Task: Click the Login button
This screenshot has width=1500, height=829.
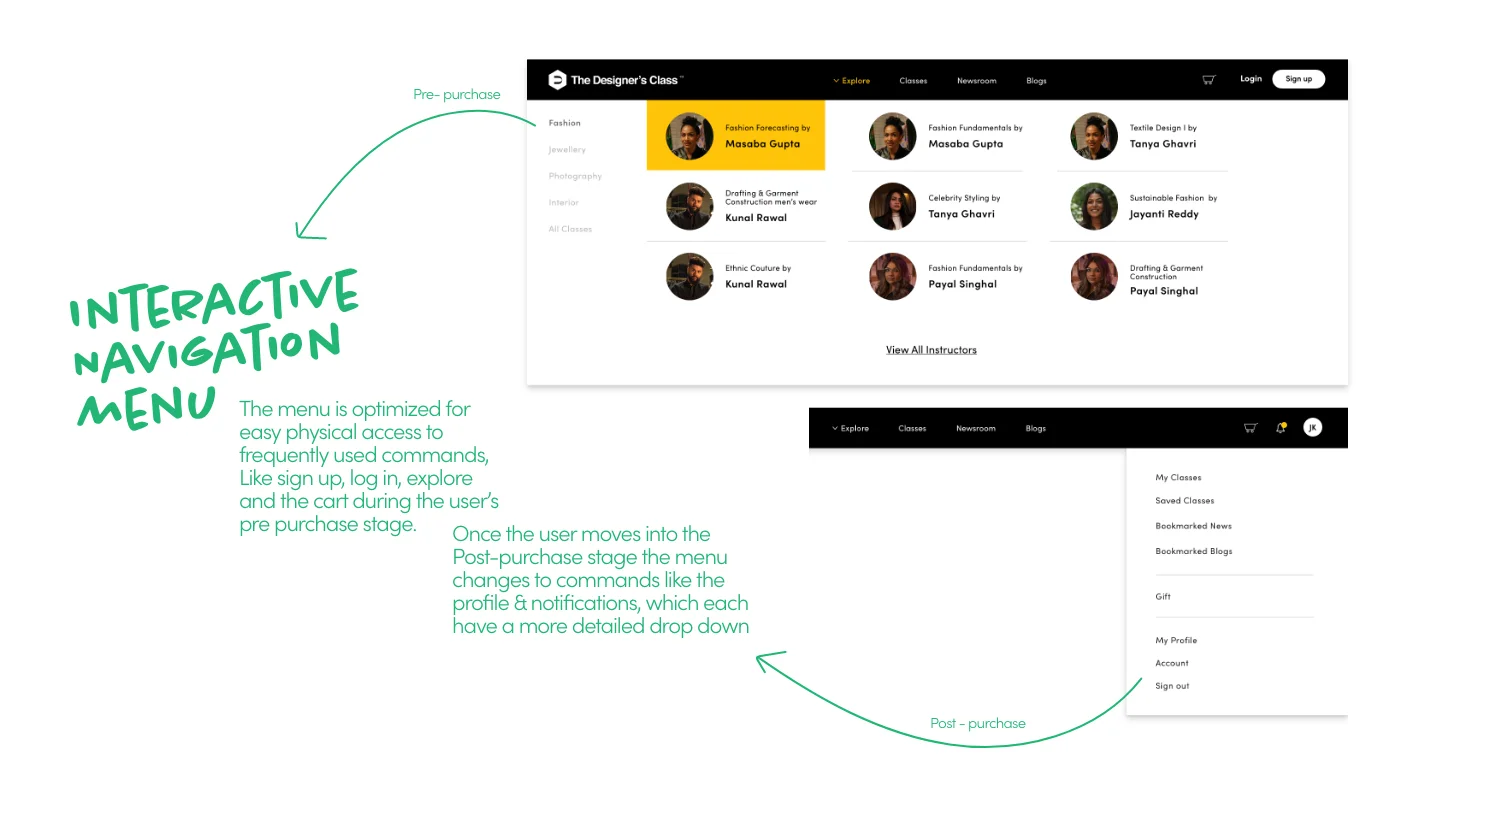Action: (1250, 78)
